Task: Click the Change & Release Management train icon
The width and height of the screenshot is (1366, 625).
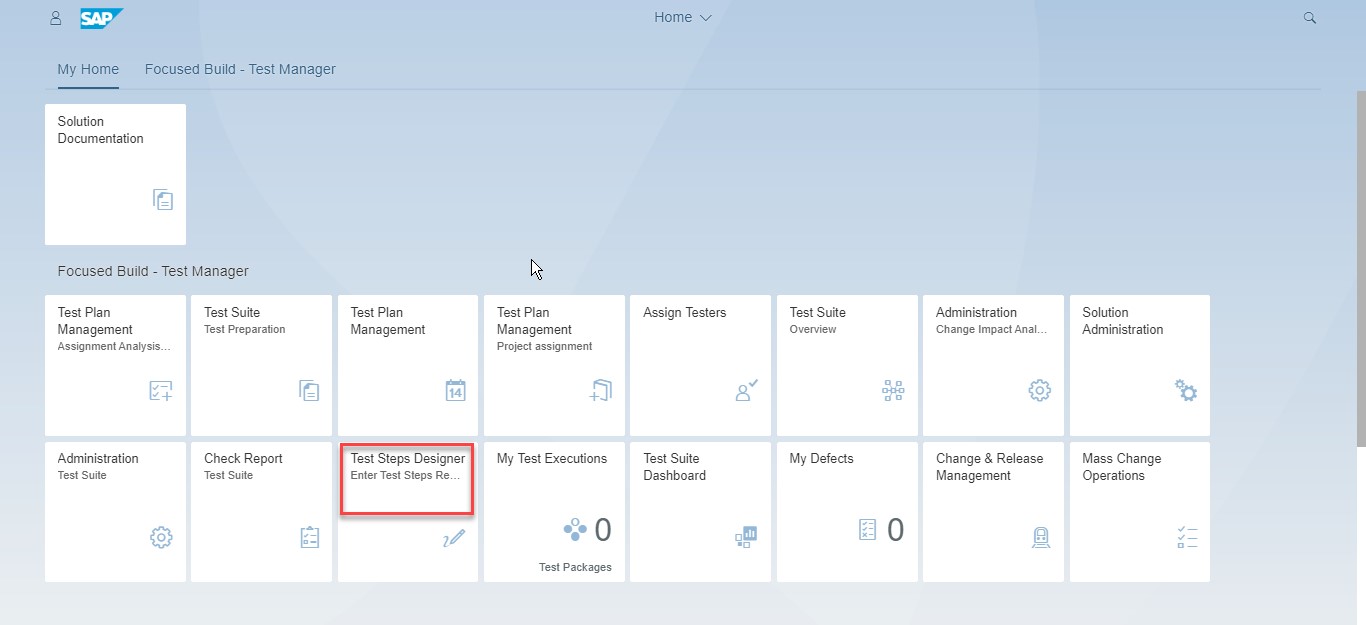Action: click(x=1040, y=537)
